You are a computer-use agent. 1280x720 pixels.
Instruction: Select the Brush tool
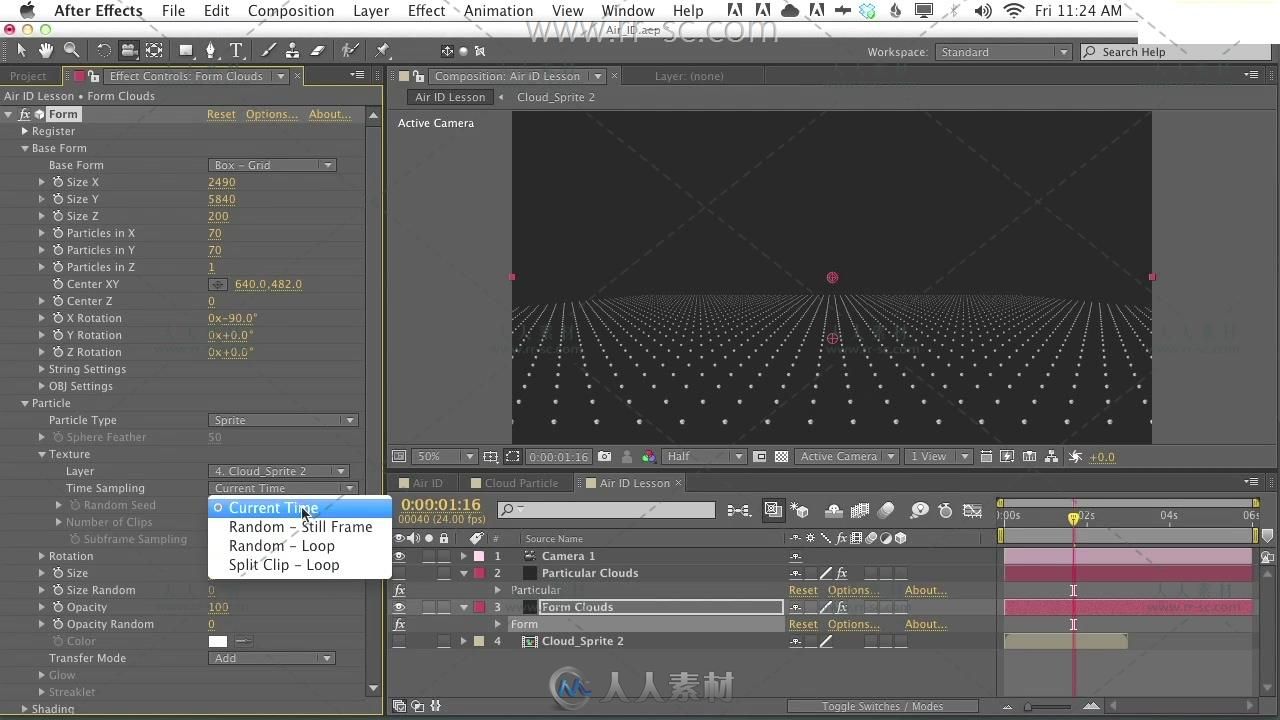click(x=268, y=50)
